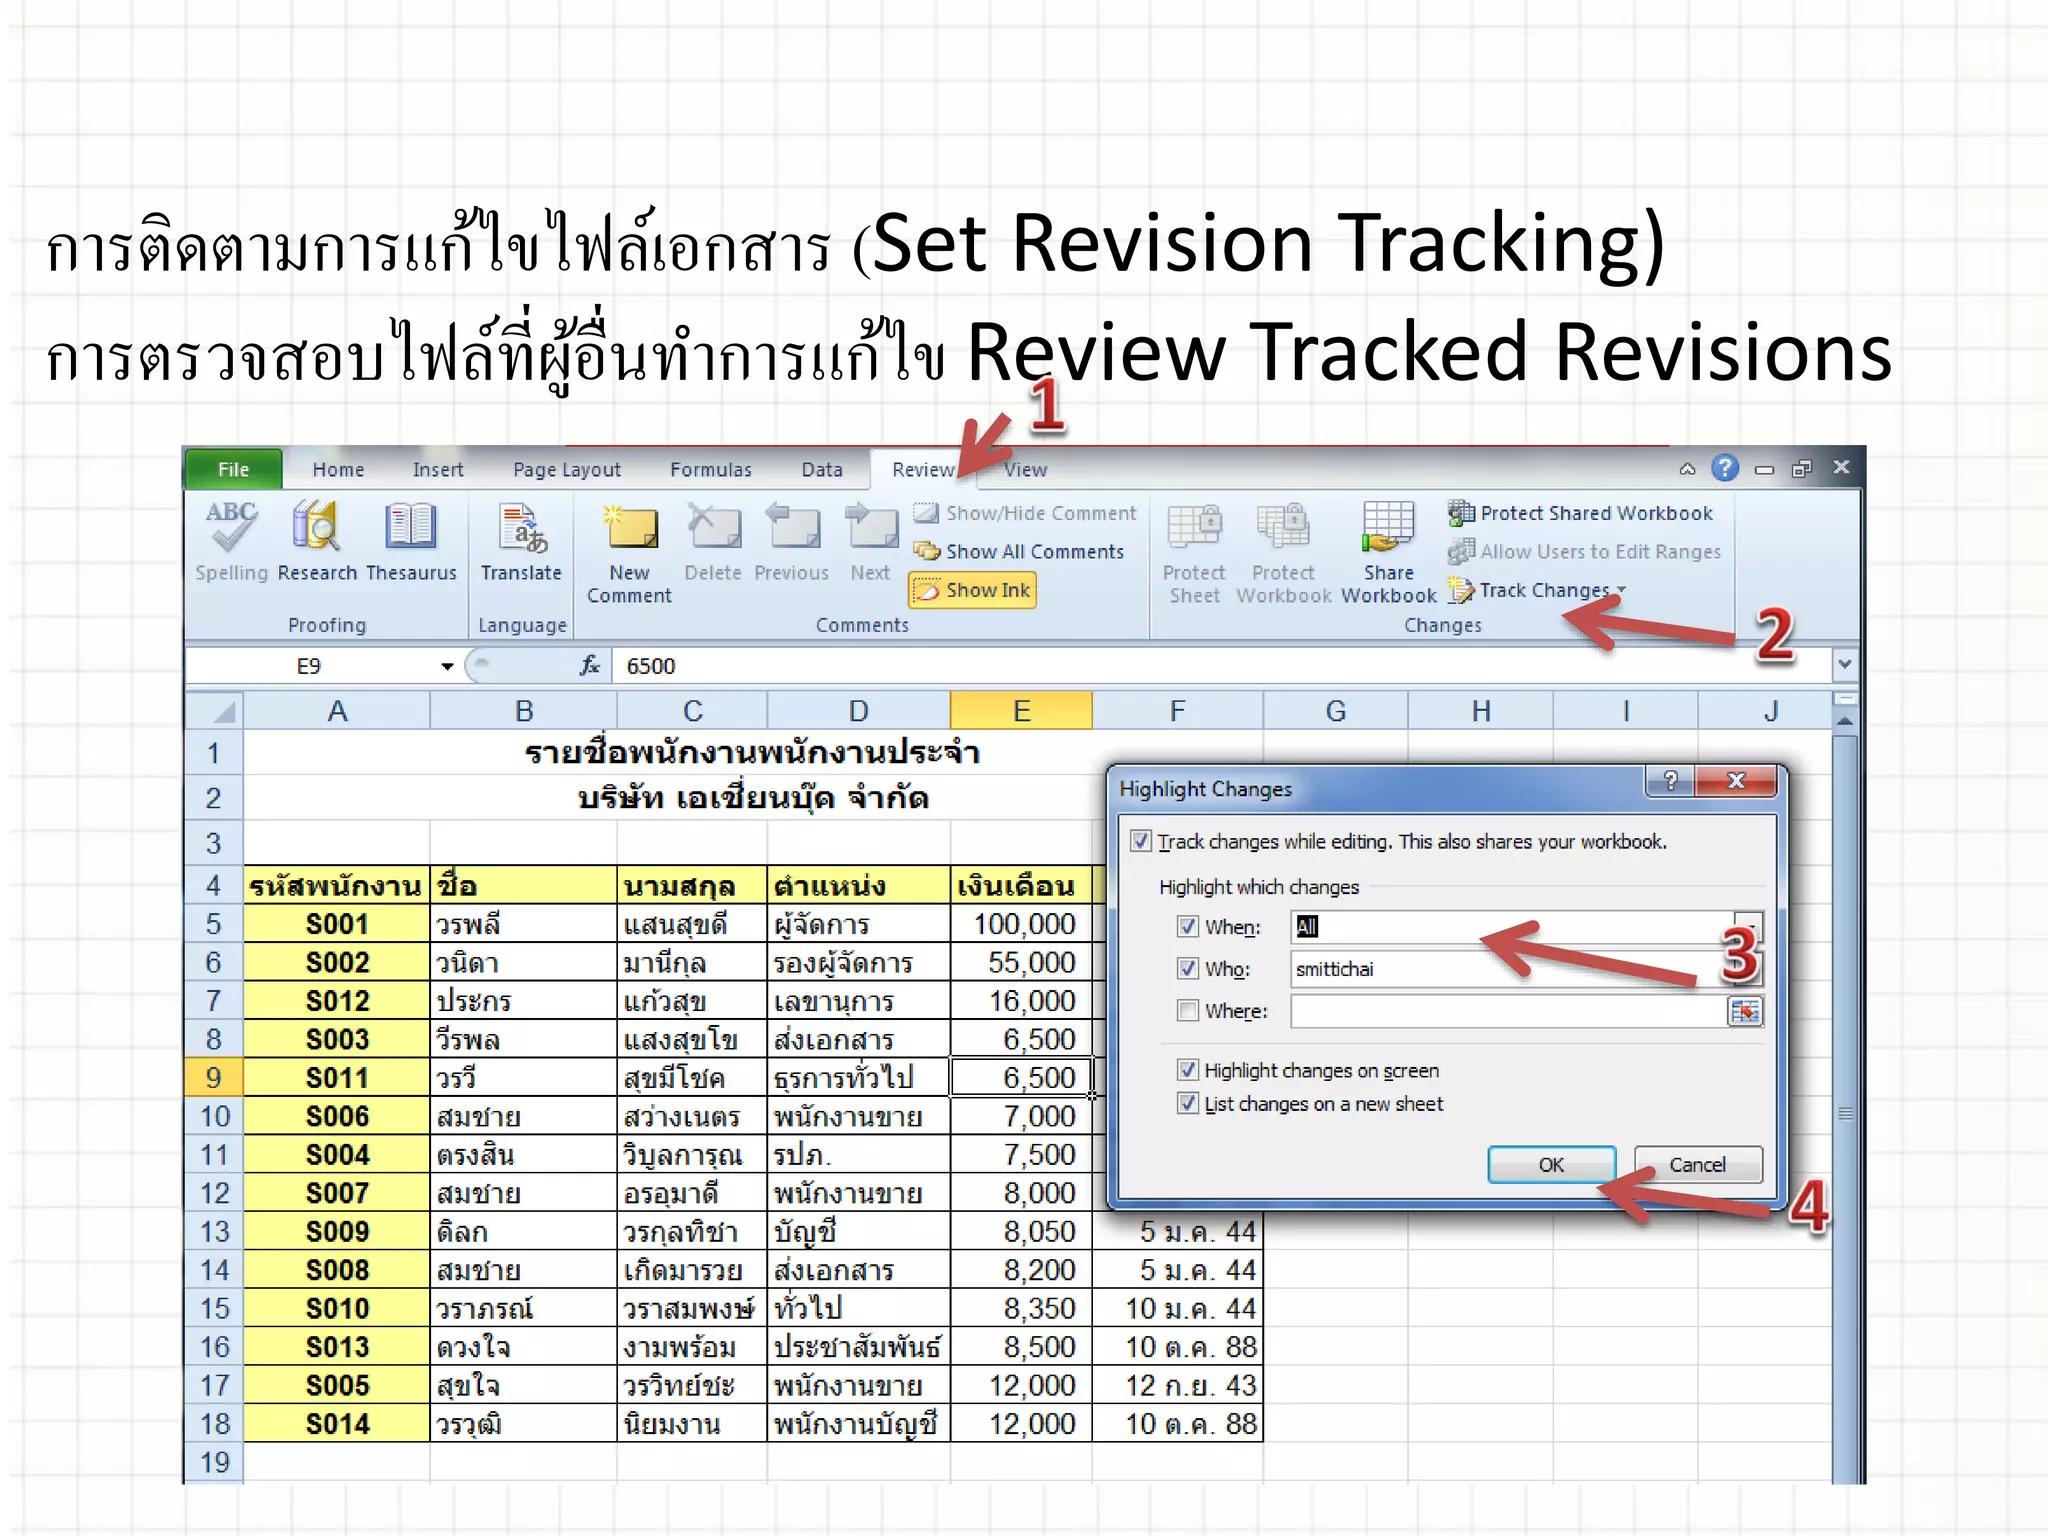Open the Track Changes dropdown
The height and width of the screenshot is (1536, 2048).
[x=1538, y=591]
